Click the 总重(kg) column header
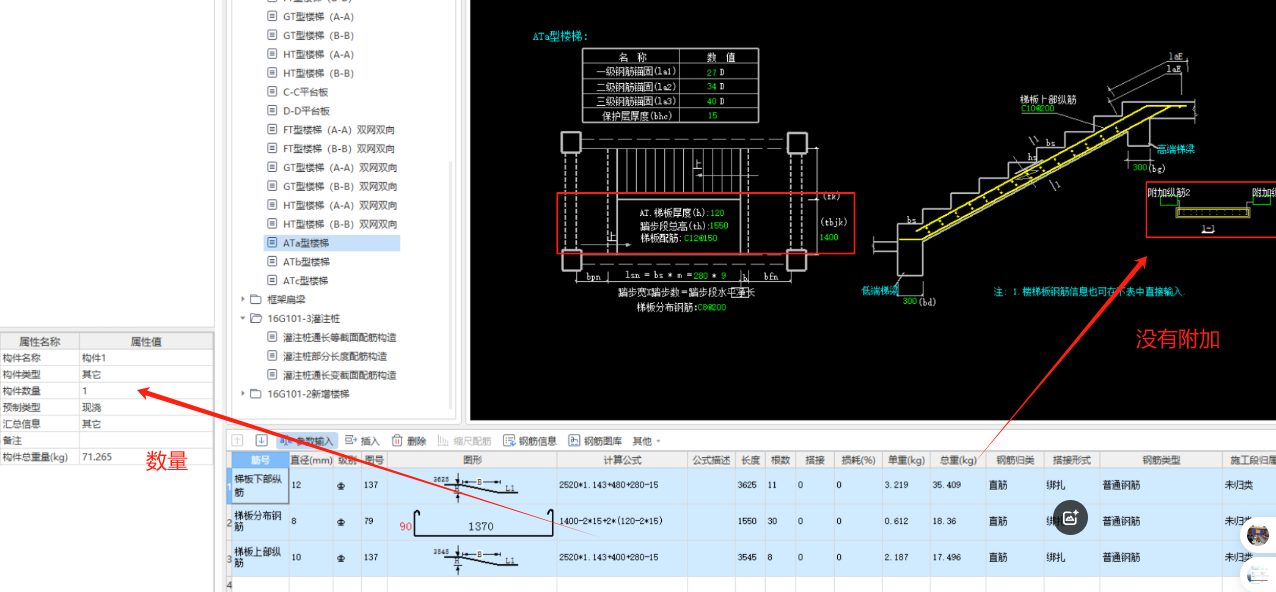This screenshot has width=1276, height=592. pos(957,460)
